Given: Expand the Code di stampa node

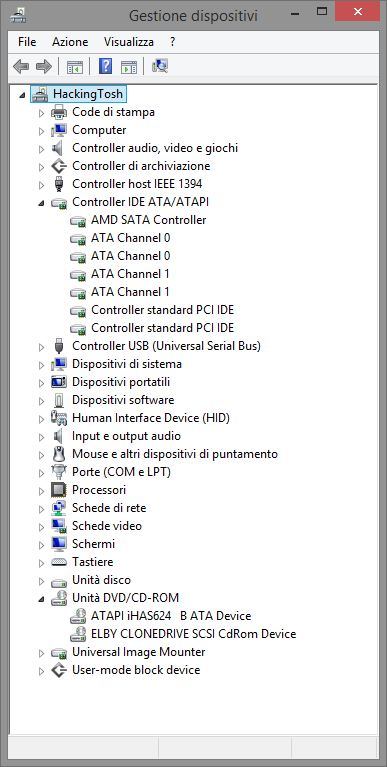Looking at the screenshot, I should pos(42,113).
